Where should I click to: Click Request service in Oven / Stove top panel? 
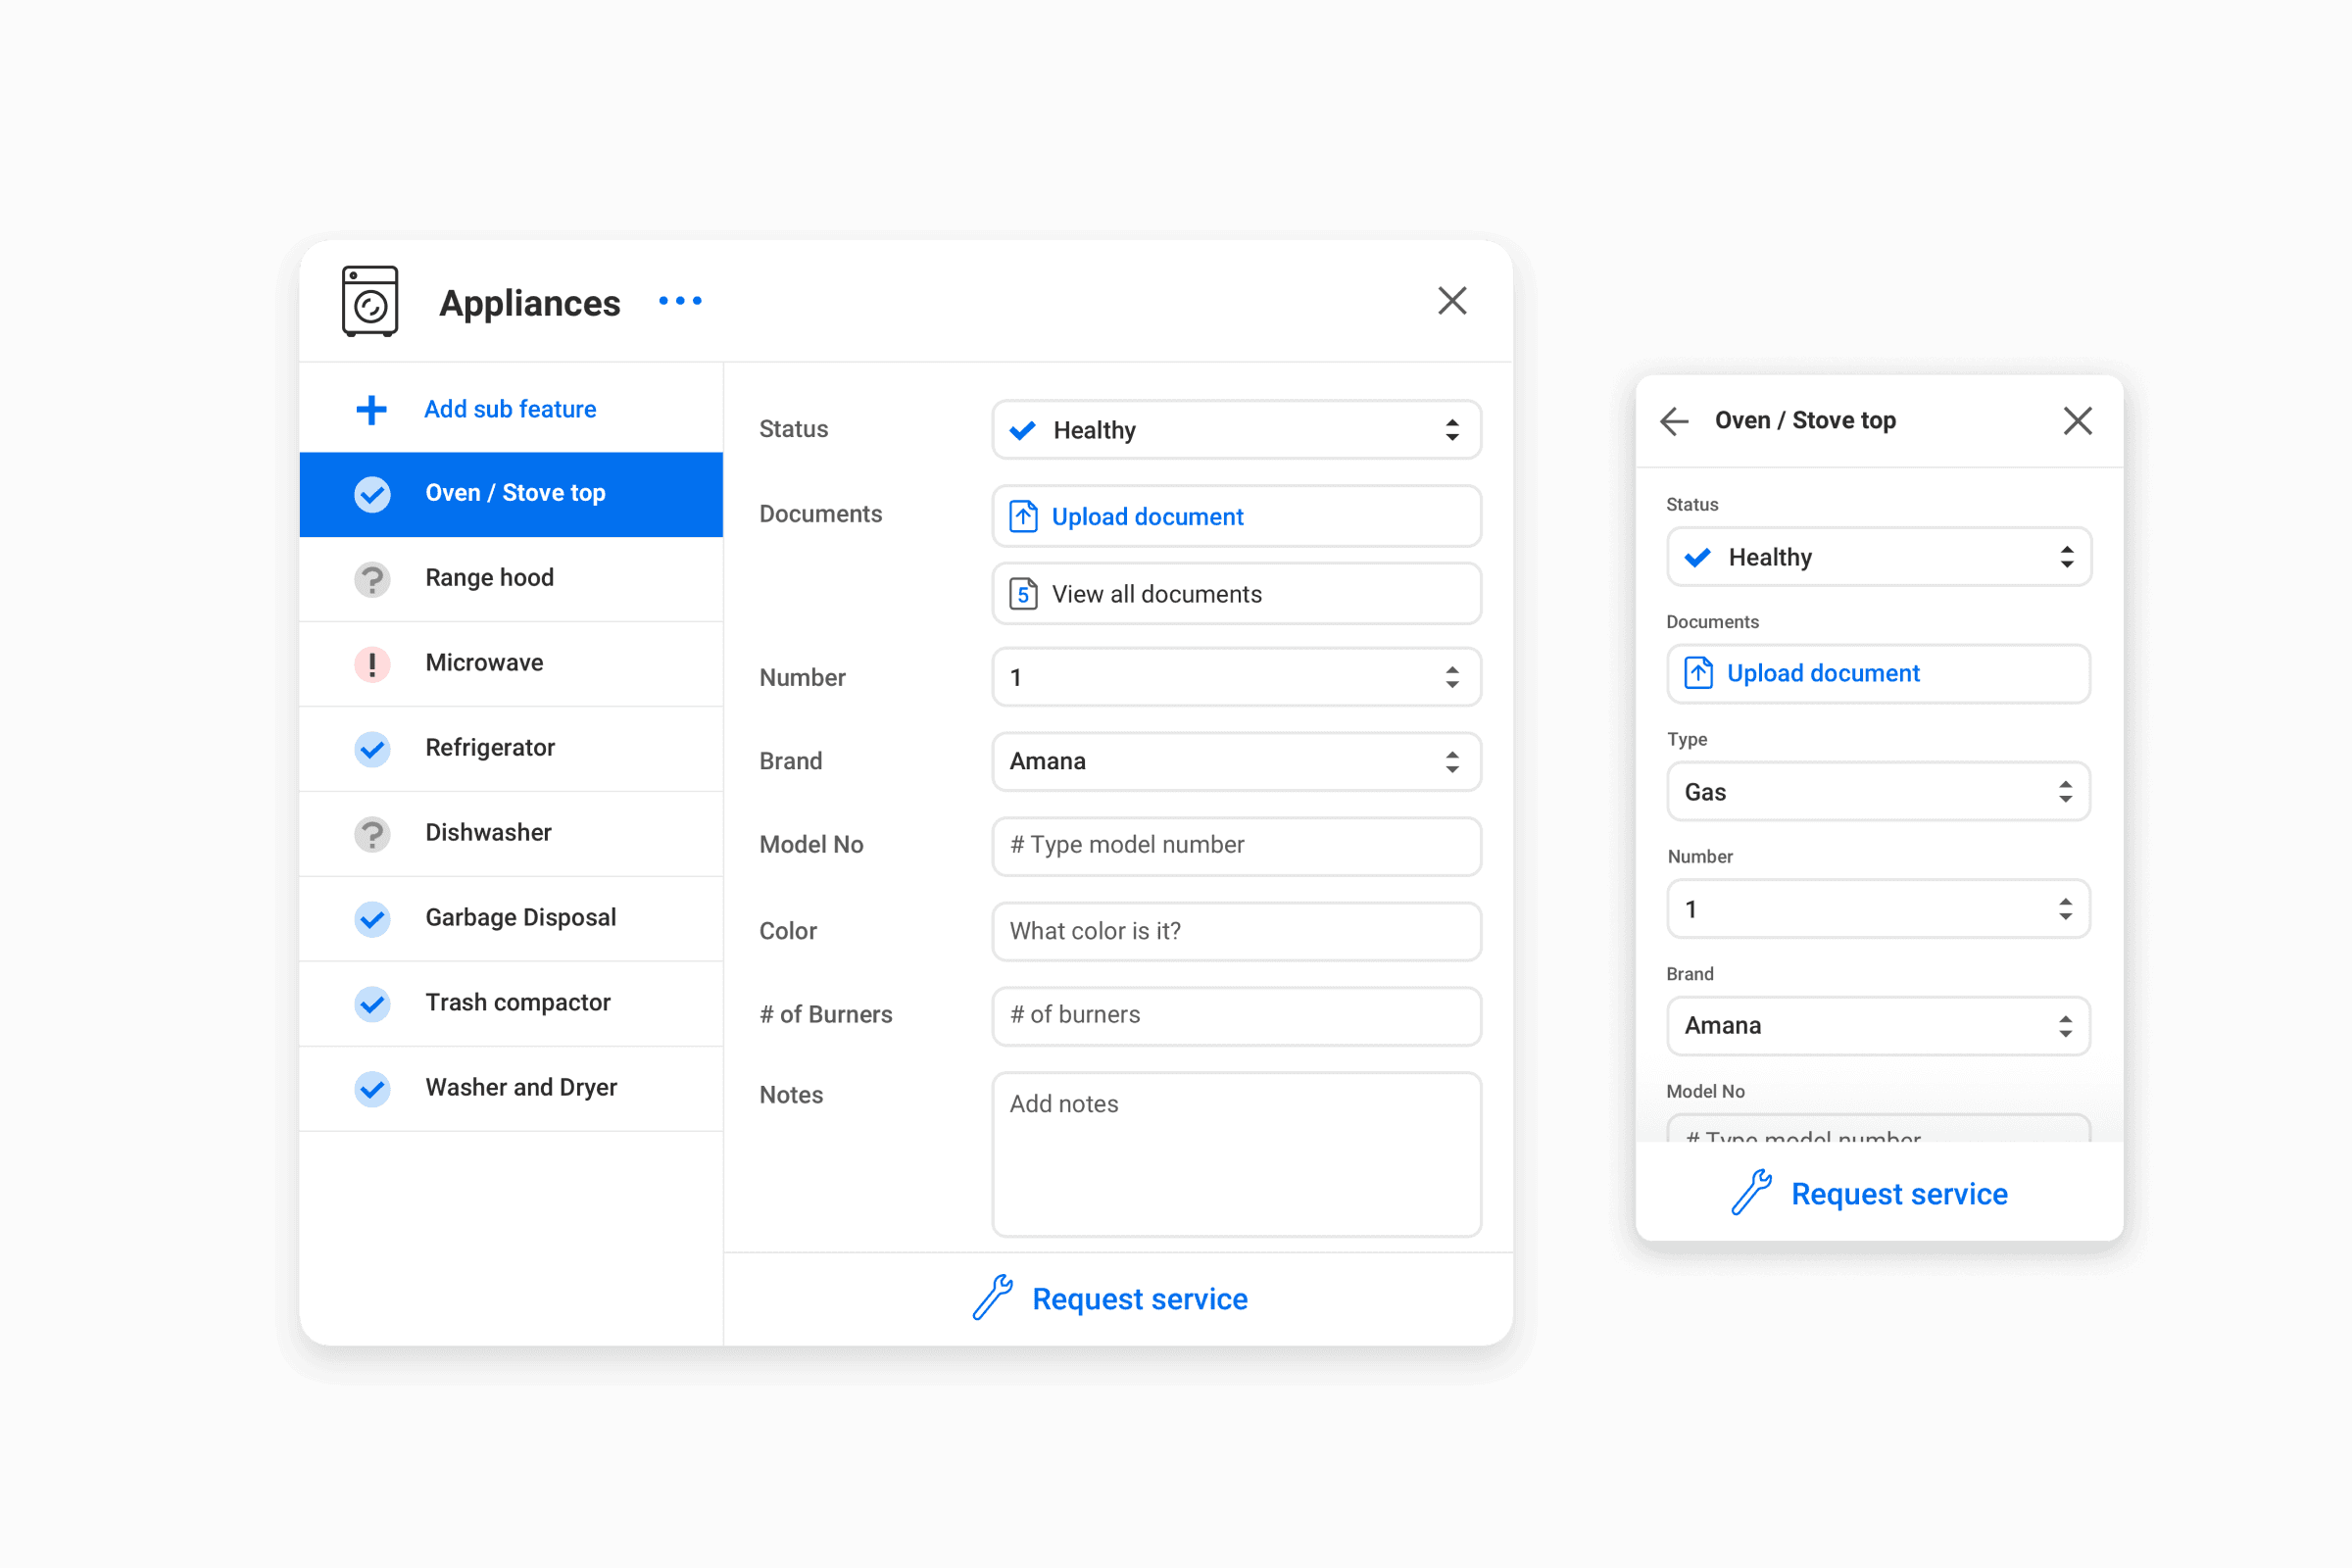coord(1899,1194)
